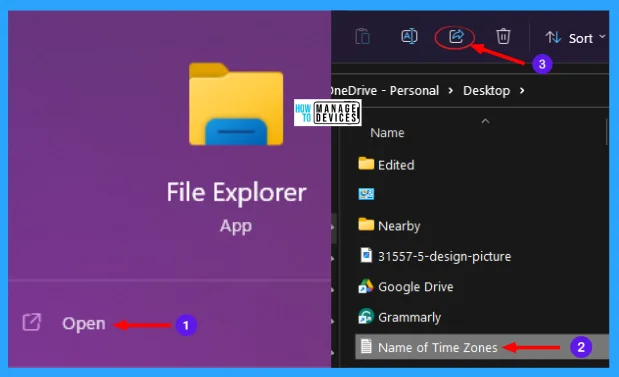Viewport: 619px width, 377px height.
Task: Click Open for File Explorer app
Action: point(84,324)
